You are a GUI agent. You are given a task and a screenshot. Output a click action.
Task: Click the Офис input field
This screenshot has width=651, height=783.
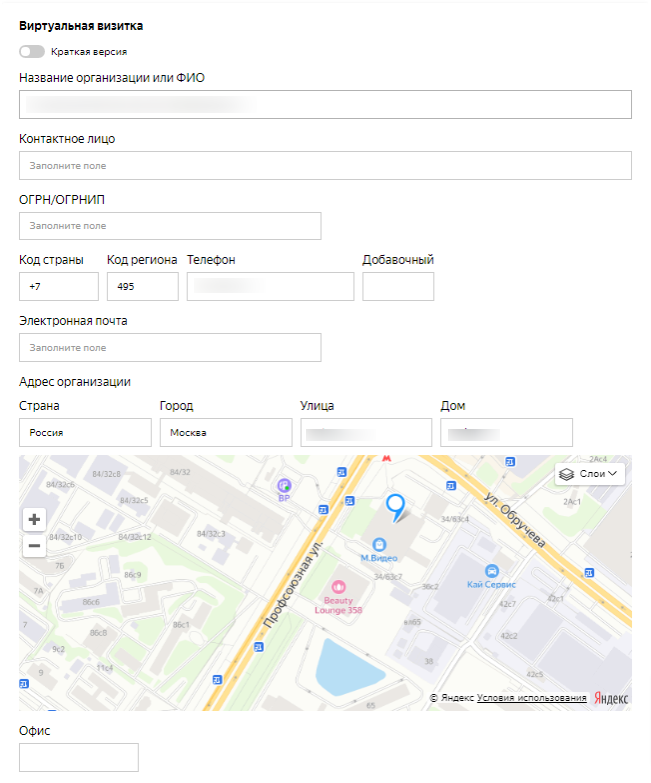click(79, 758)
